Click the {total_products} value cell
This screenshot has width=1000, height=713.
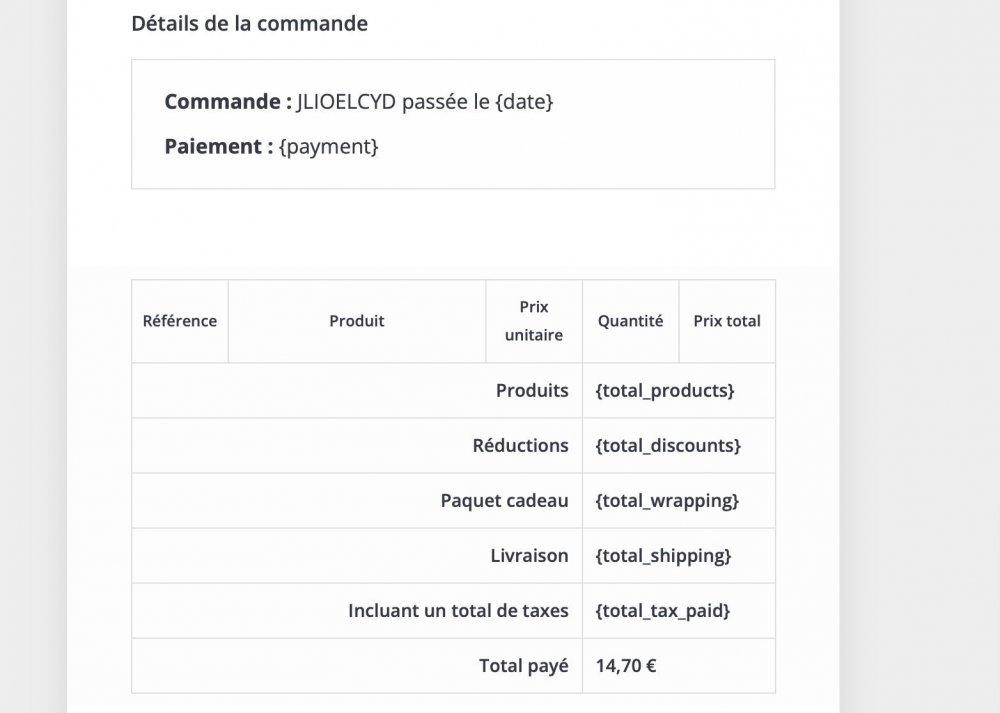click(665, 391)
